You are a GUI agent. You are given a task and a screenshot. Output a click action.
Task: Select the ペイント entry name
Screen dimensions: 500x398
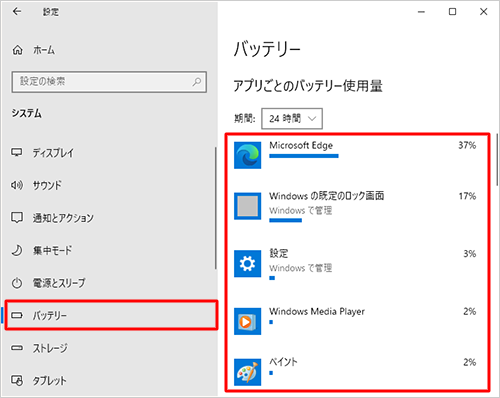(283, 362)
